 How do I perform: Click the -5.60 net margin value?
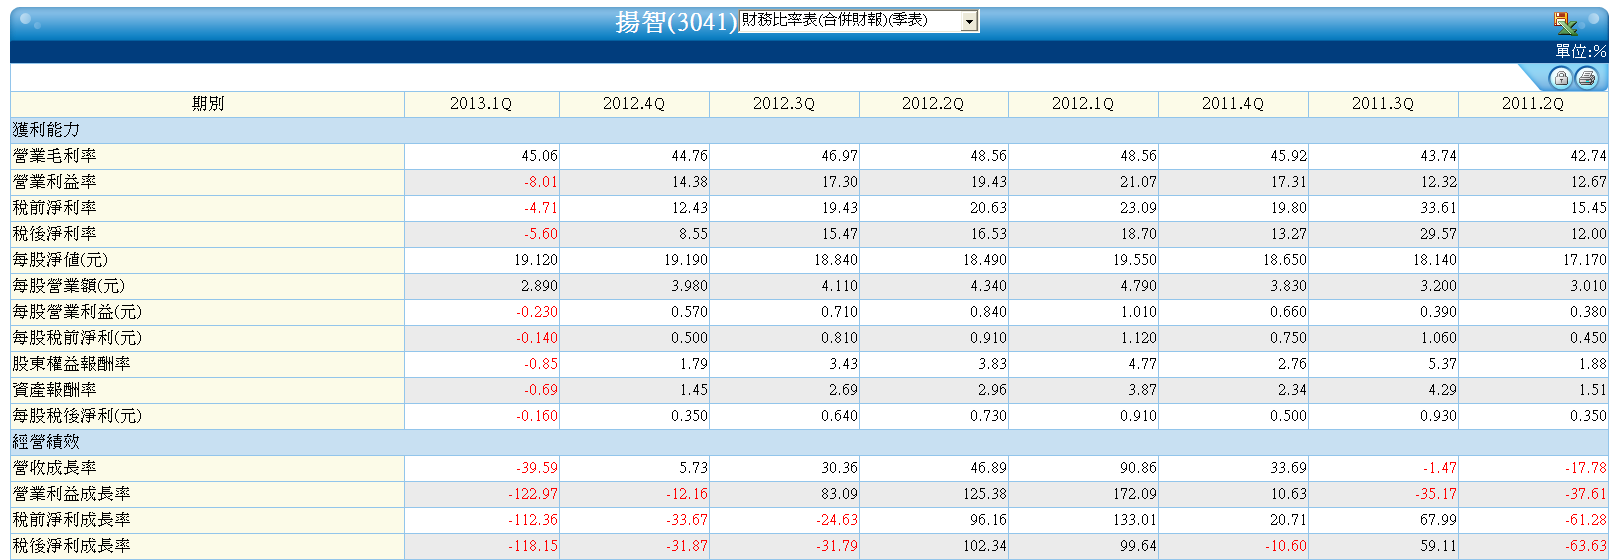[x=540, y=234]
